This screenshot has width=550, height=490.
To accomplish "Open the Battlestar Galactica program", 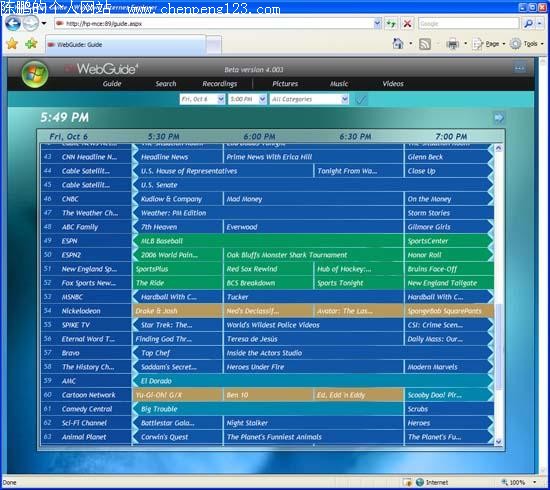I will (177, 423).
